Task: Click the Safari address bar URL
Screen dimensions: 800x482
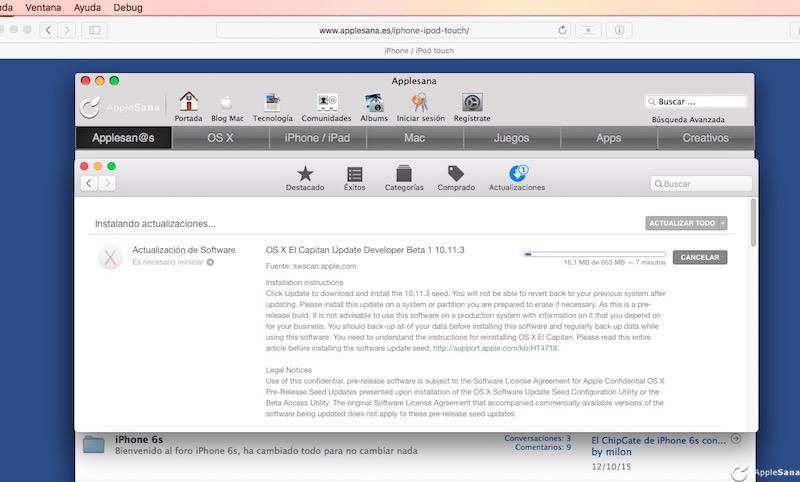Action: click(x=394, y=31)
